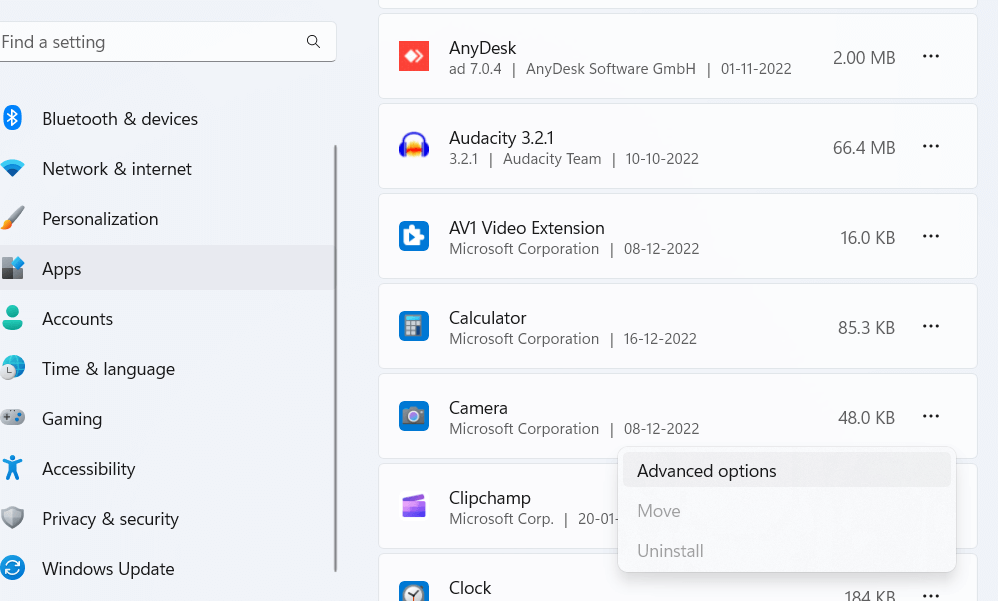
Task: Click the Clock app icon
Action: [414, 592]
